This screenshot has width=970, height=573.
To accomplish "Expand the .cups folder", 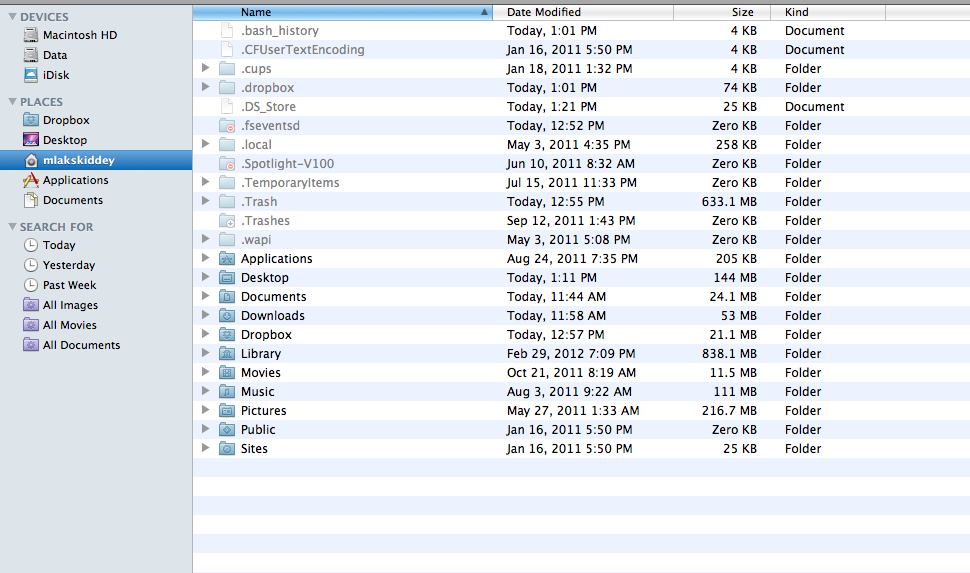I will tap(205, 68).
